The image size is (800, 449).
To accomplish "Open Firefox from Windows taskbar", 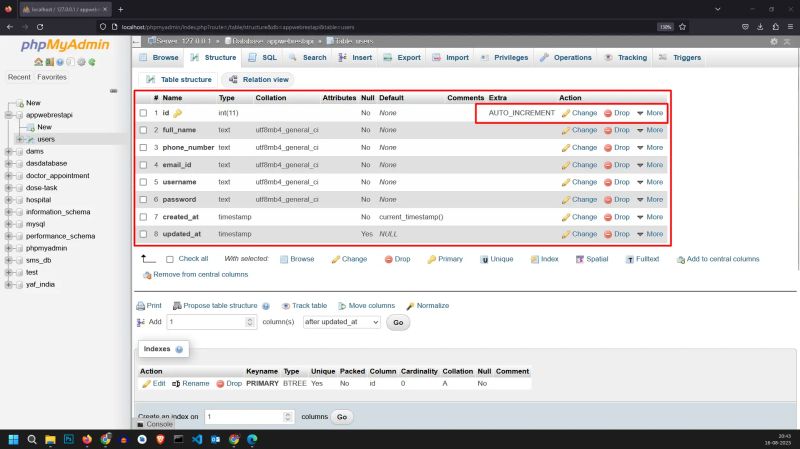I will (x=87, y=439).
